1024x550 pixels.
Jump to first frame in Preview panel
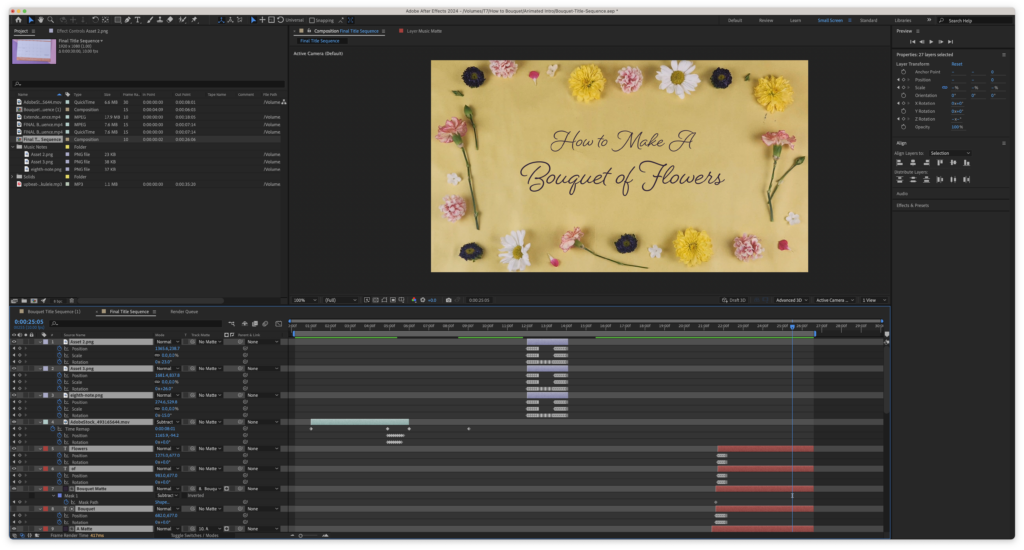pyautogui.click(x=912, y=41)
